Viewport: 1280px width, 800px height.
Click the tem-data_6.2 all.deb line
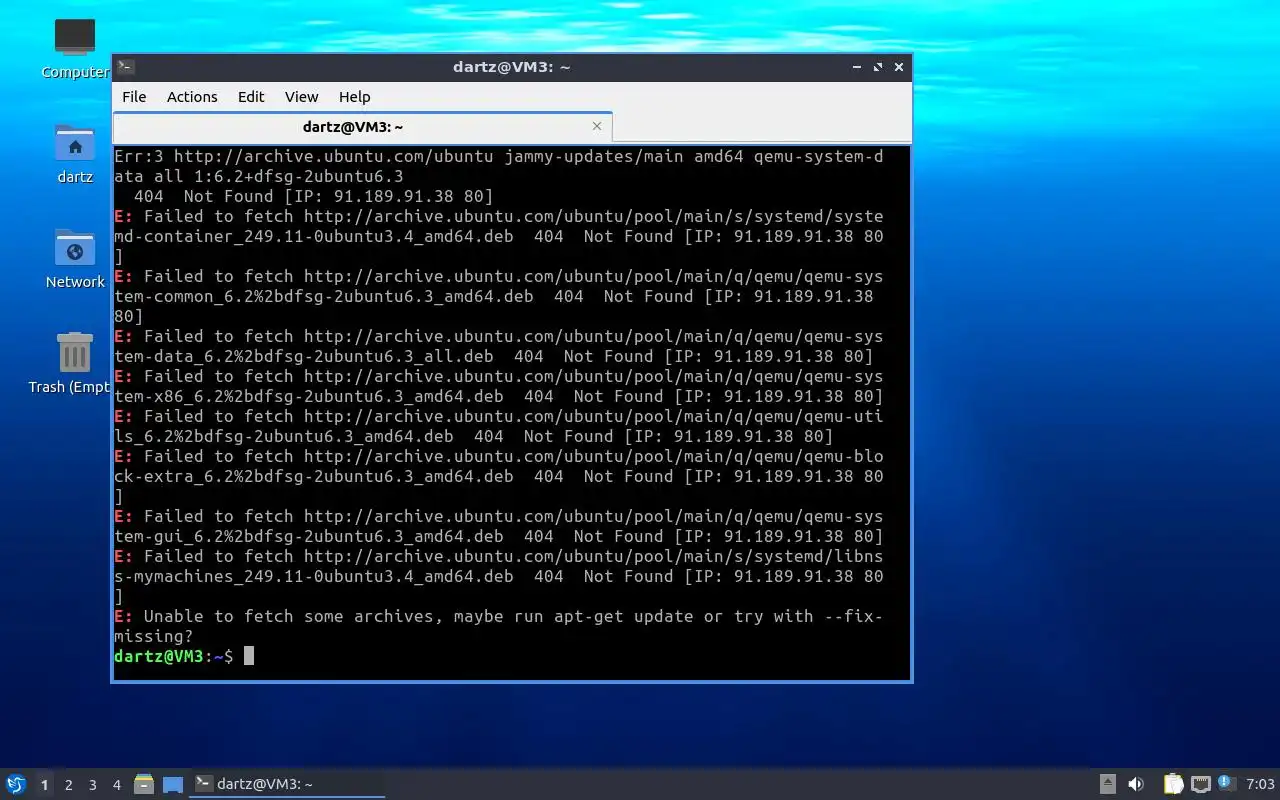493,356
